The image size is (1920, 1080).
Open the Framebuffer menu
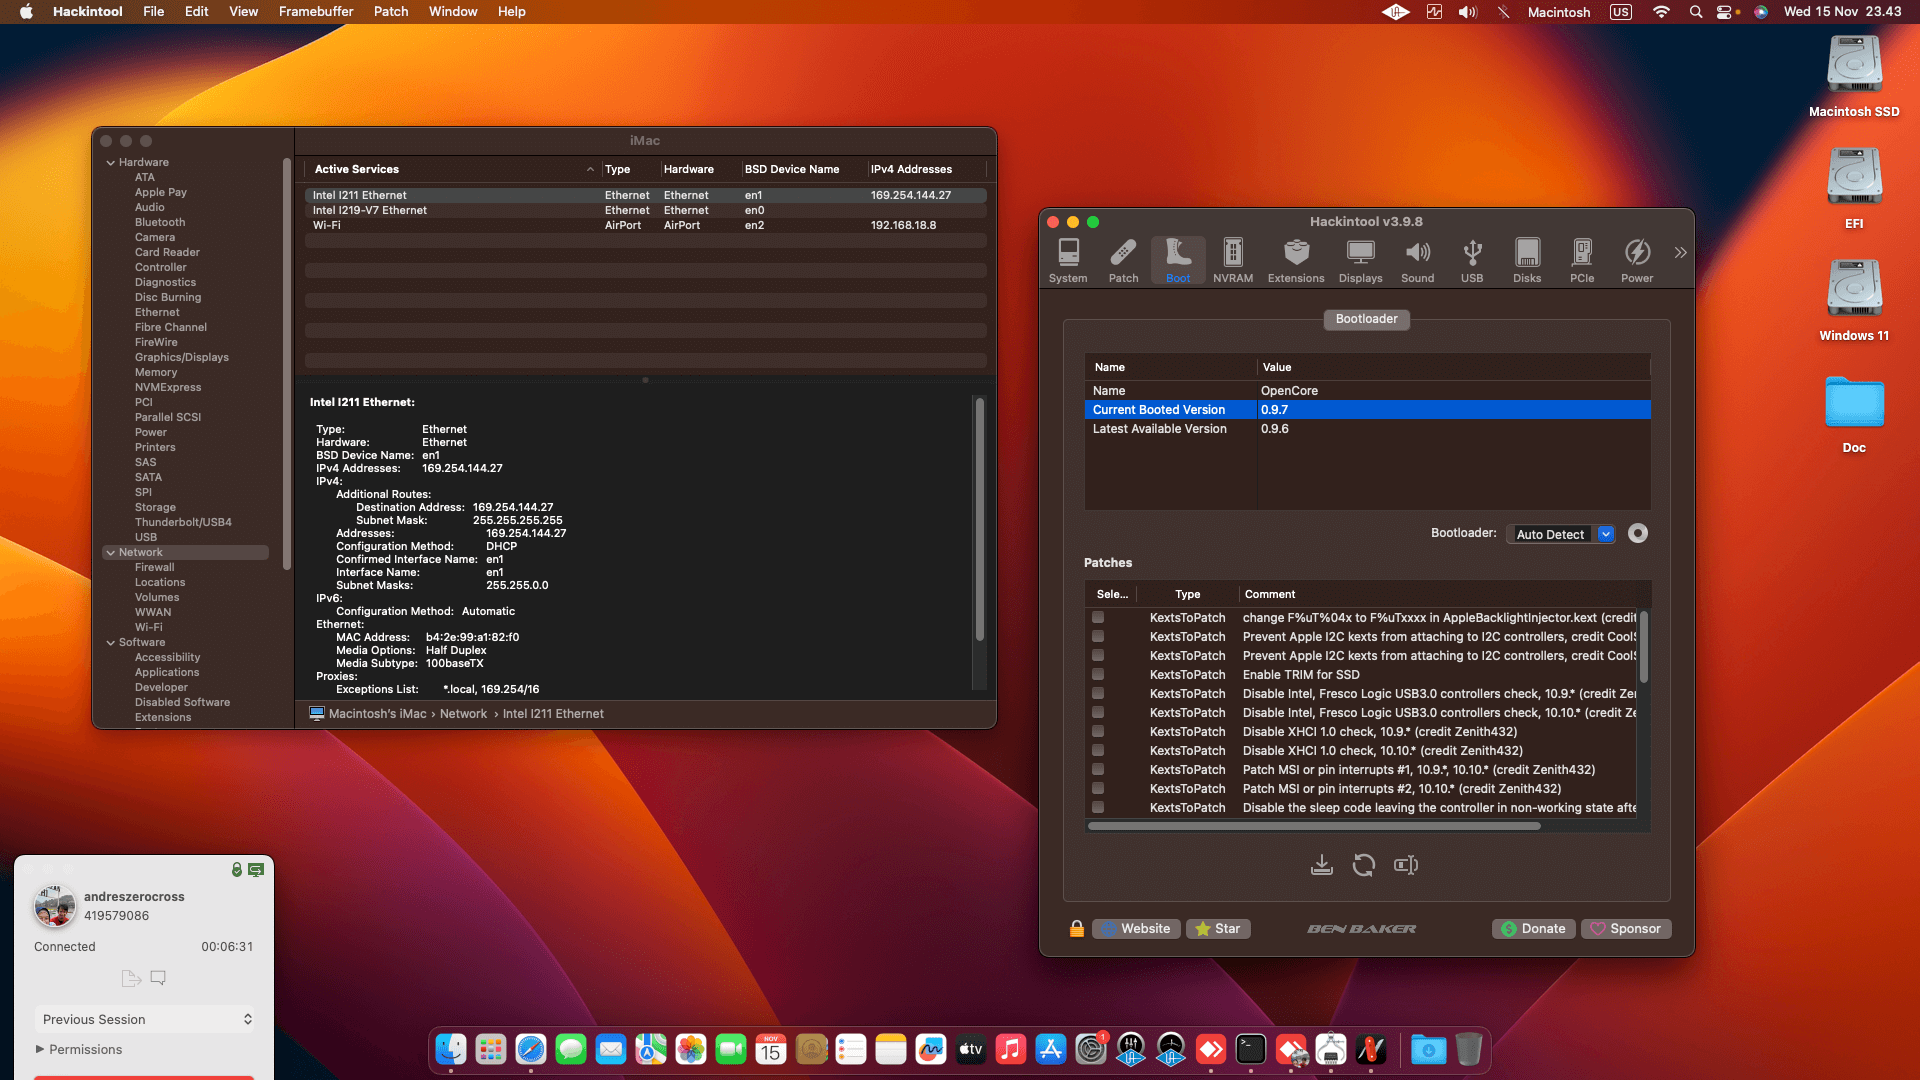point(316,12)
